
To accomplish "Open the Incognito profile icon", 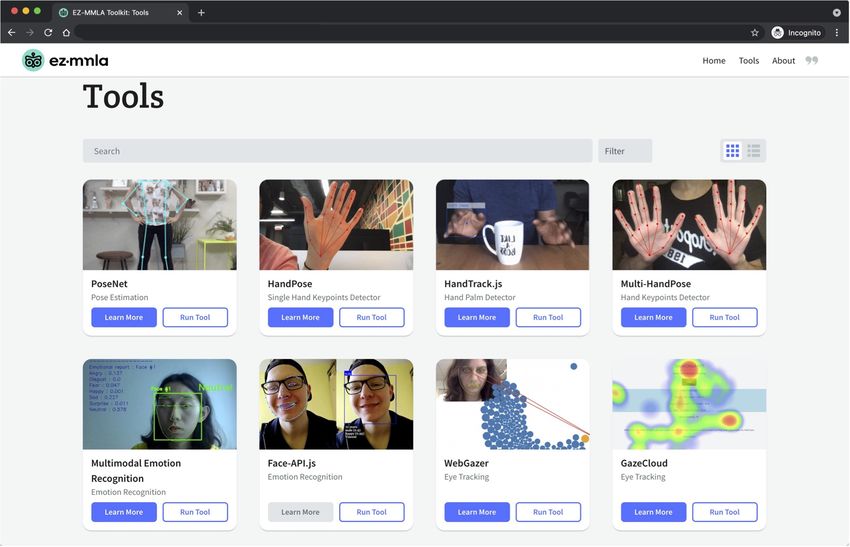I will pyautogui.click(x=777, y=33).
